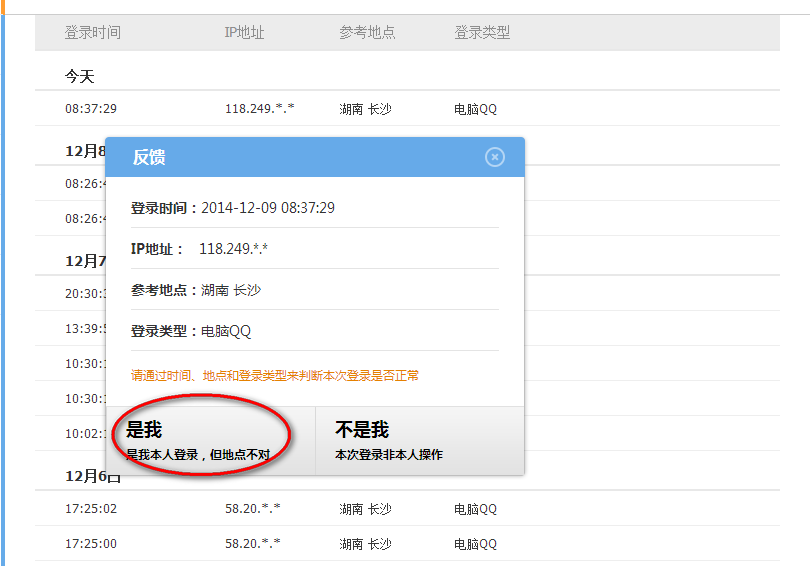Click the dialog's 2014-12-09 08:37:29 login time
810x566 pixels.
click(267, 208)
